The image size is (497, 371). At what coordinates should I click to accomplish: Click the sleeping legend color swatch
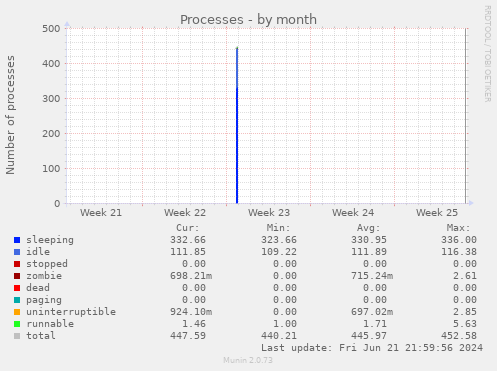17,240
